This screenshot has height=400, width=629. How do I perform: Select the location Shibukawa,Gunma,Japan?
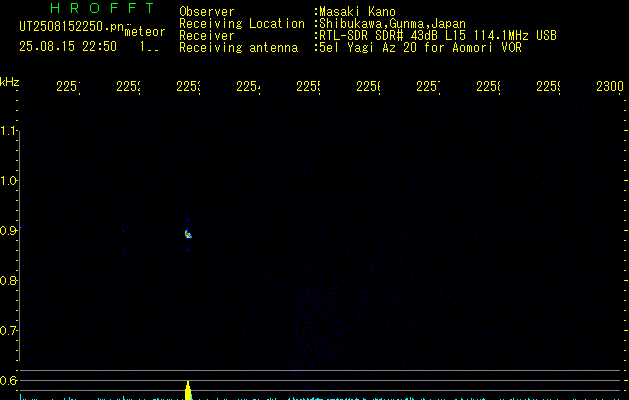point(392,24)
